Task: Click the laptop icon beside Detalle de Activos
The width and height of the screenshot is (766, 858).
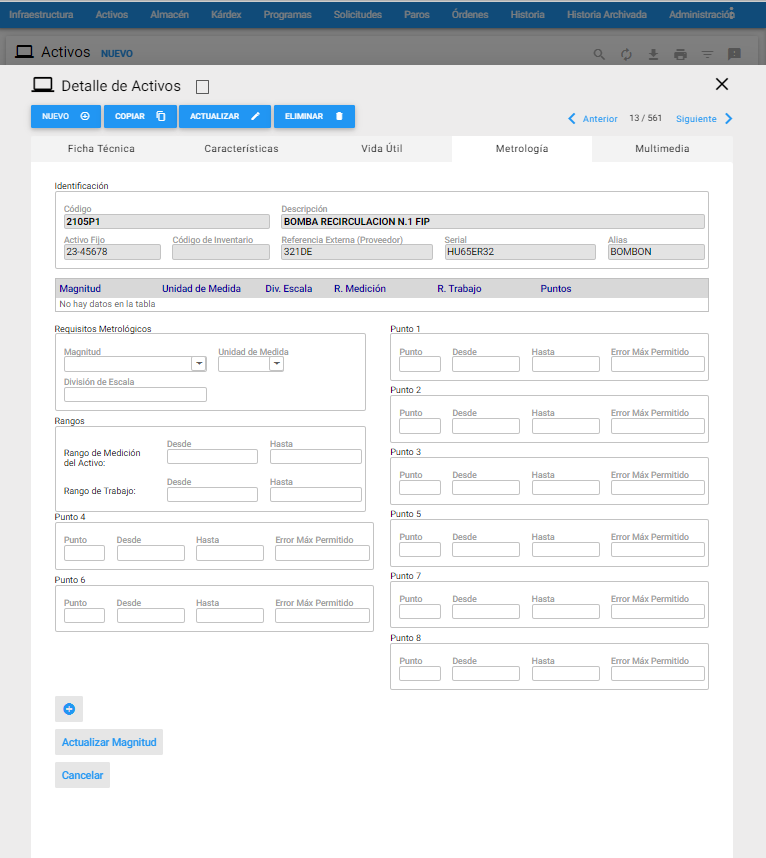Action: (43, 85)
